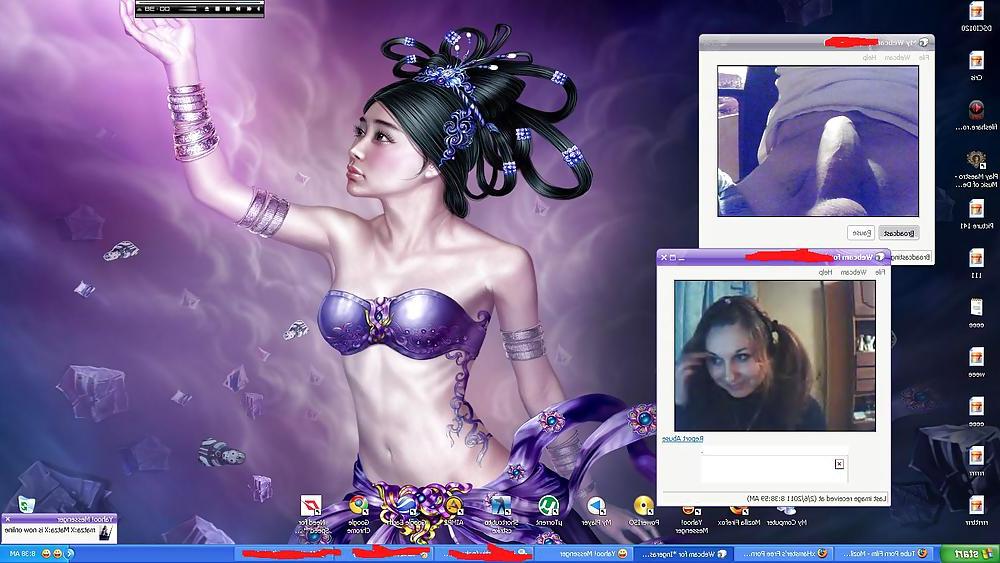Close the ad banner below Report Abuse
The image size is (1000, 563).
[839, 464]
